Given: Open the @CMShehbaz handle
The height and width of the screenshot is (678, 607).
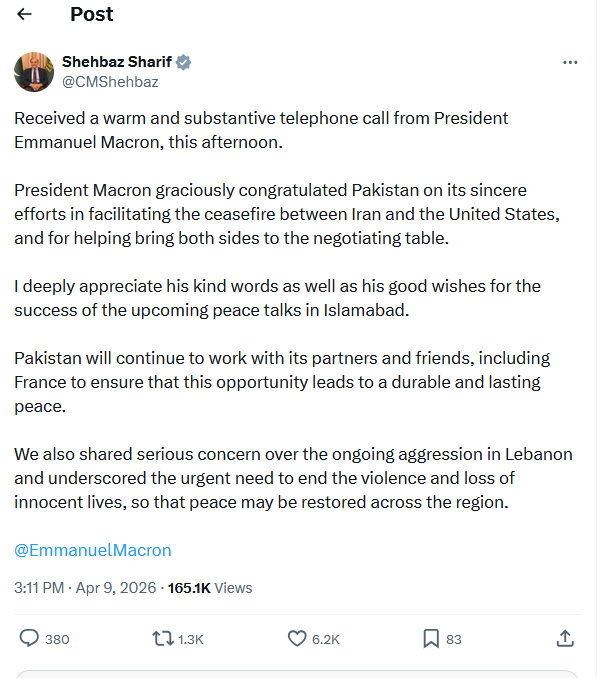Looking at the screenshot, I should (110, 82).
